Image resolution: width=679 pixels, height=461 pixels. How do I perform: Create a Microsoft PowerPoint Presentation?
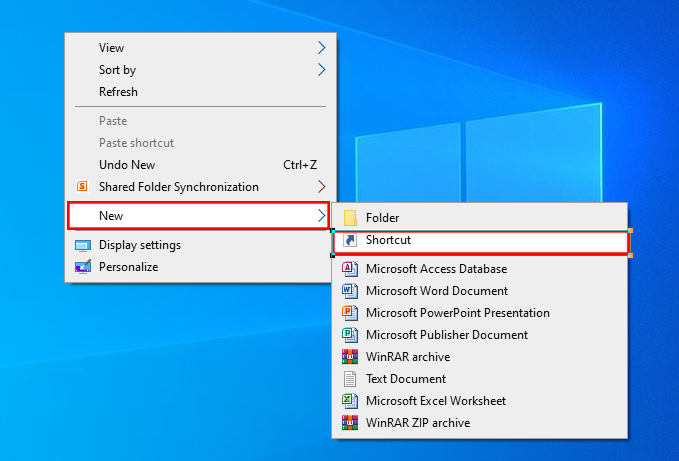click(480, 313)
